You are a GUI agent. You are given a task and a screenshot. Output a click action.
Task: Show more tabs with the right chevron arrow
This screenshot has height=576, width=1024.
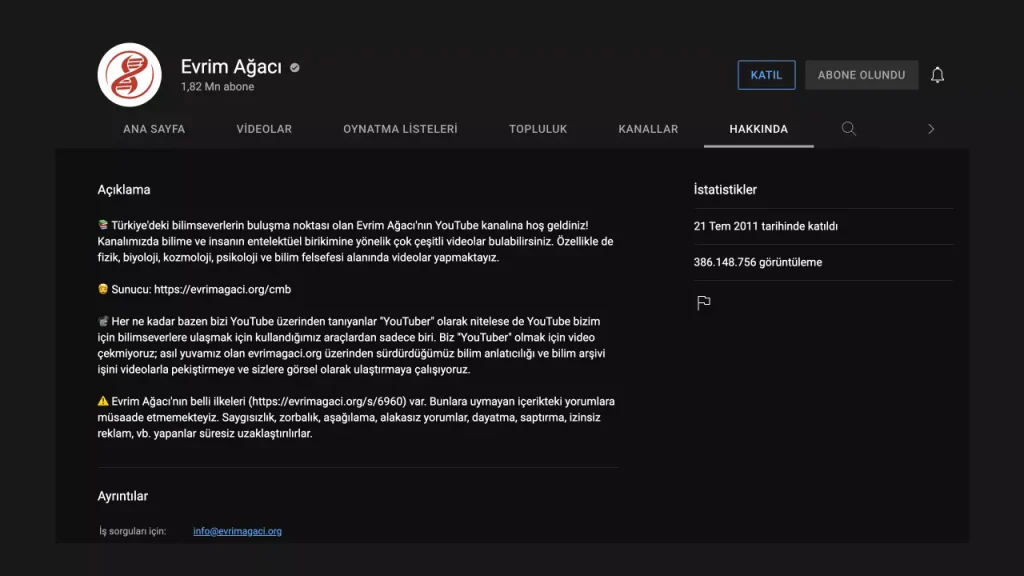click(x=931, y=129)
